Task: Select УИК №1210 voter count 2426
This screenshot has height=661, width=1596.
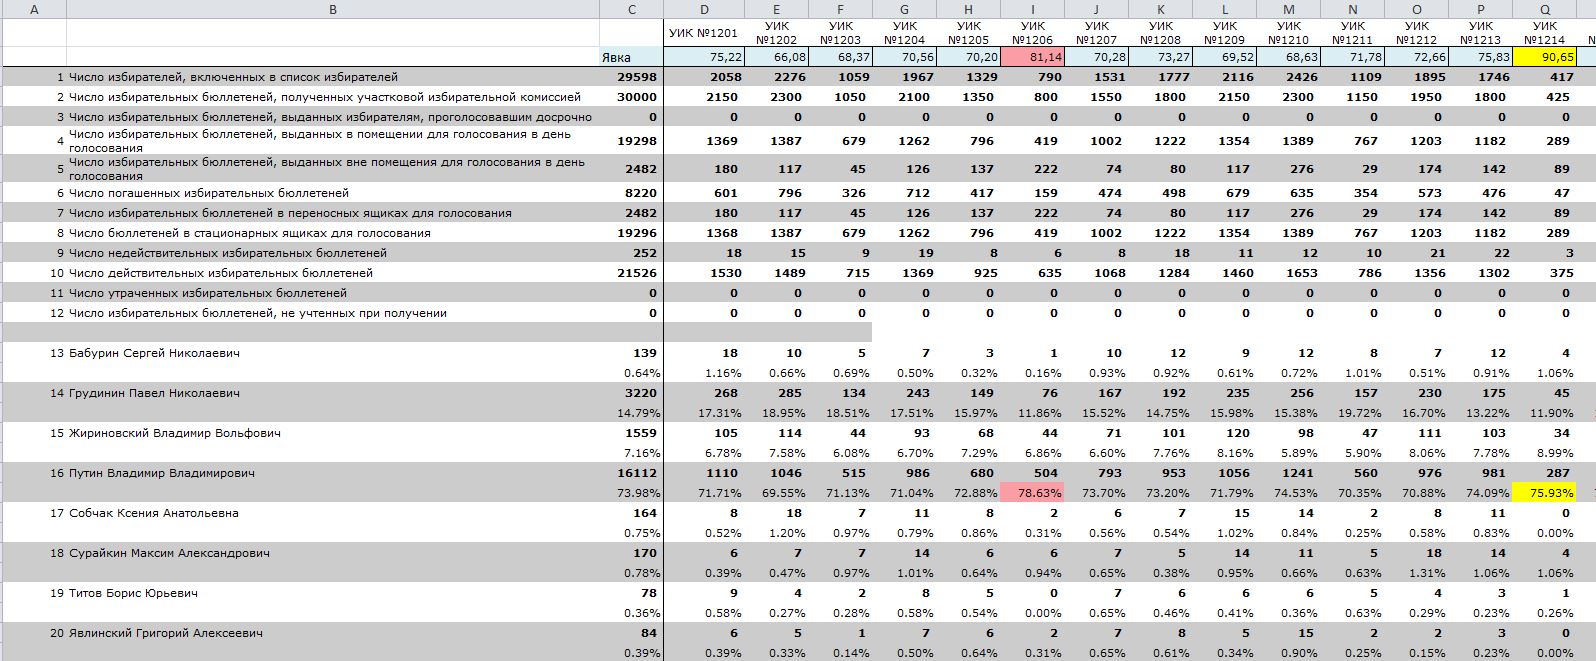Action: point(1288,77)
